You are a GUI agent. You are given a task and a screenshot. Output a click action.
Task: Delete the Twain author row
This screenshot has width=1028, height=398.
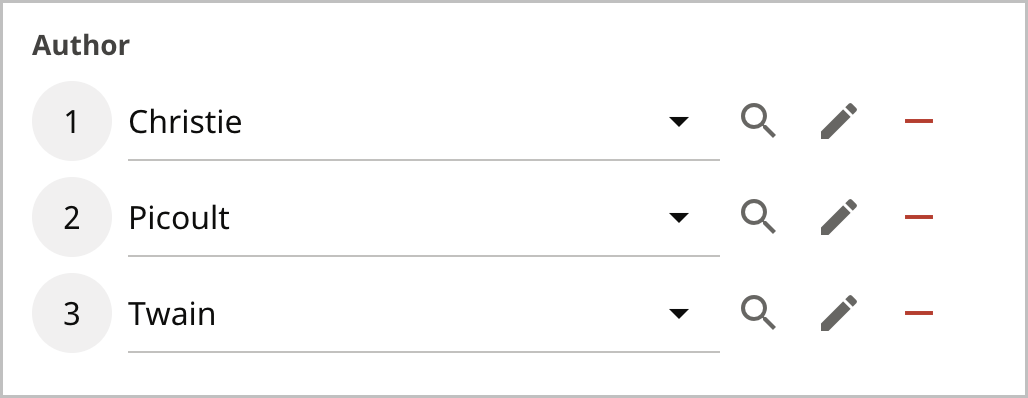[x=919, y=313]
